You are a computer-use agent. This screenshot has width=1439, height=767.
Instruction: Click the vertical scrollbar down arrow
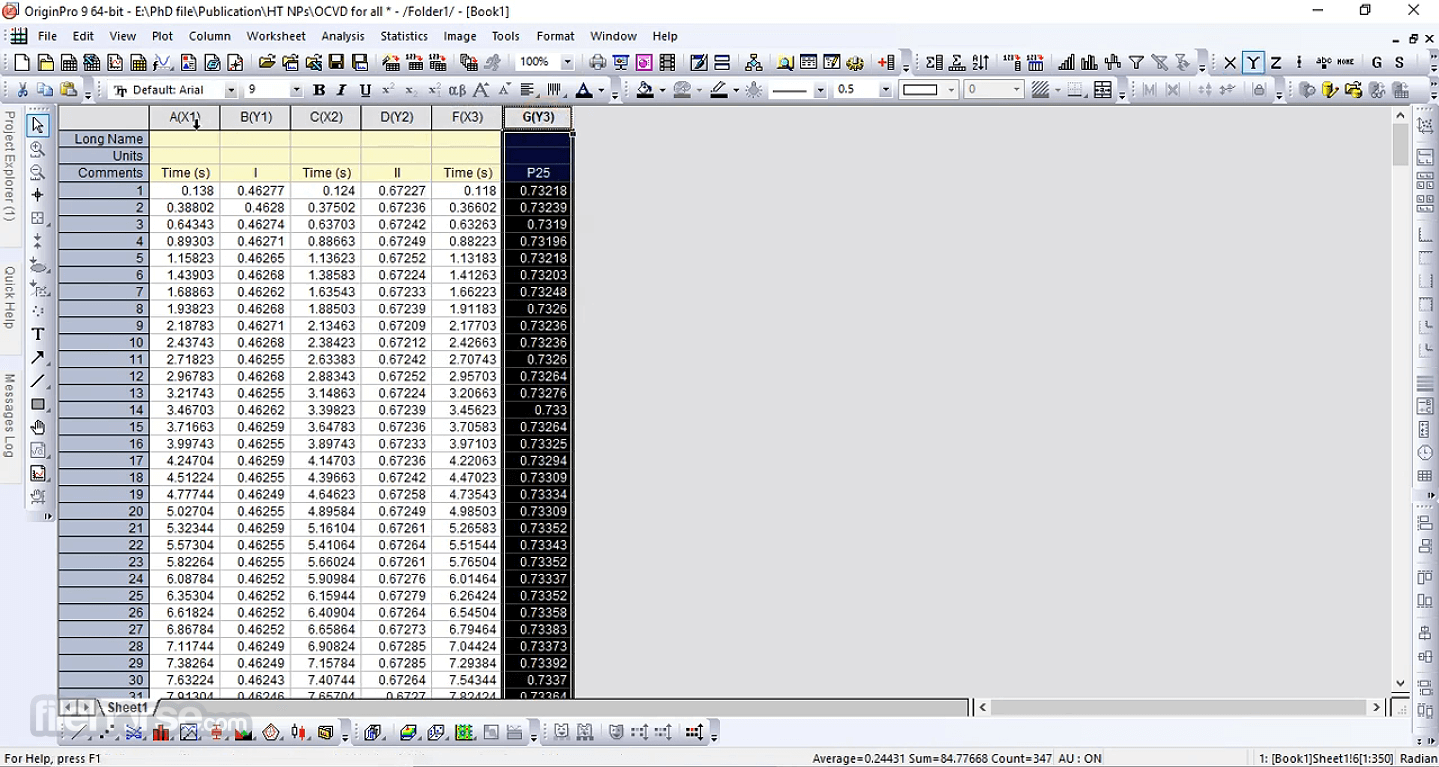(1400, 683)
